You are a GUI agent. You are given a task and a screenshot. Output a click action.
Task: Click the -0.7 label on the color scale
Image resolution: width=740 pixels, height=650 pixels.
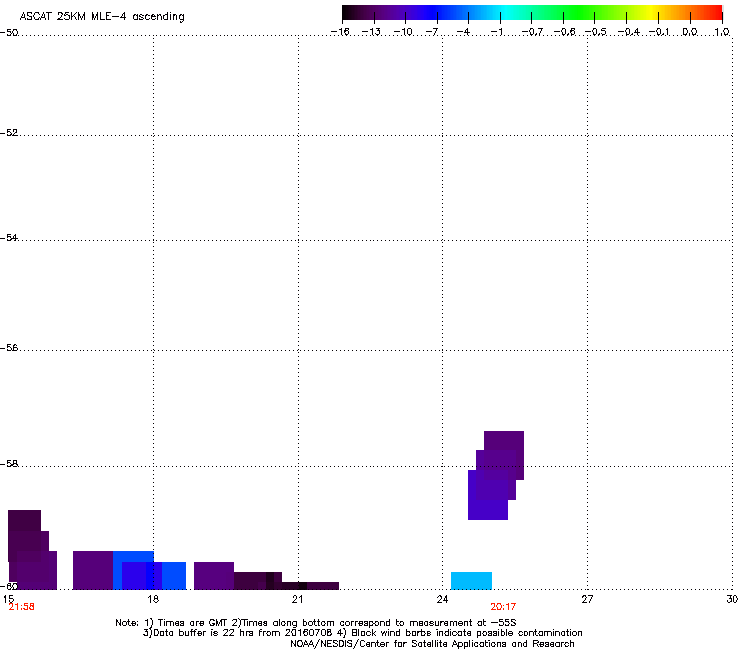point(532,32)
